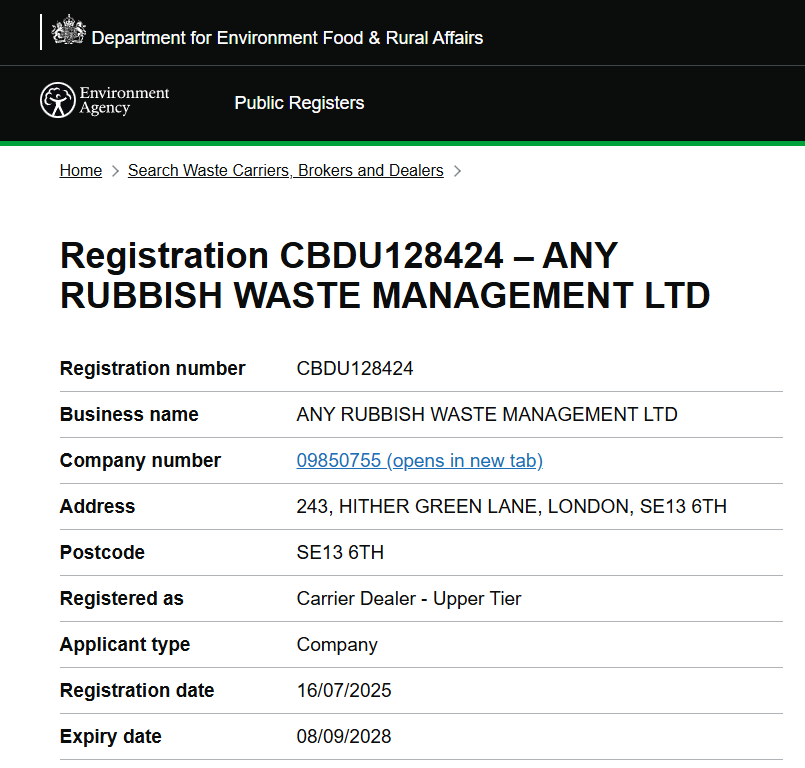Open the Search Waste Carriers, Brokers and Dealers page

point(285,171)
